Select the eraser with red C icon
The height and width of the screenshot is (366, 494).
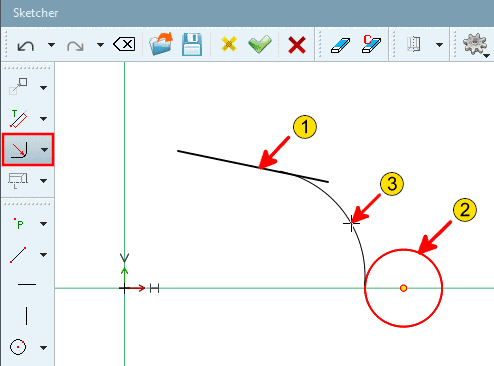(371, 44)
